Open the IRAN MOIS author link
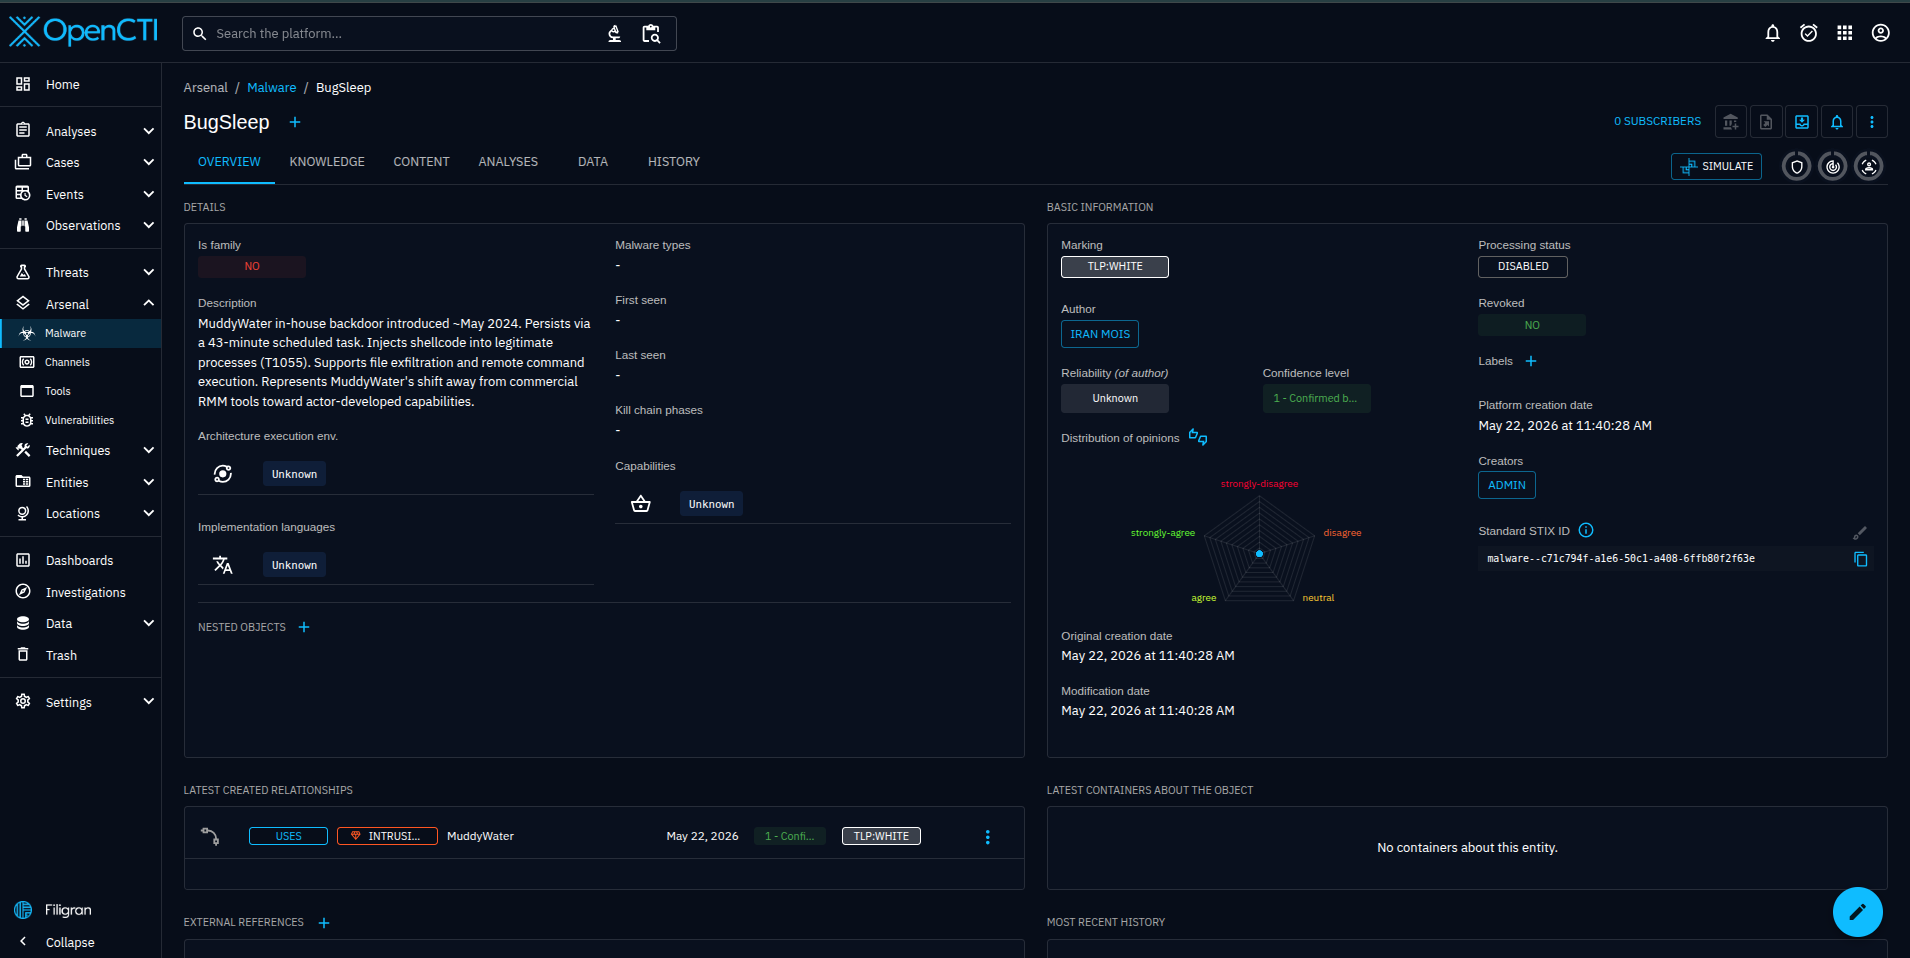 pyautogui.click(x=1100, y=334)
